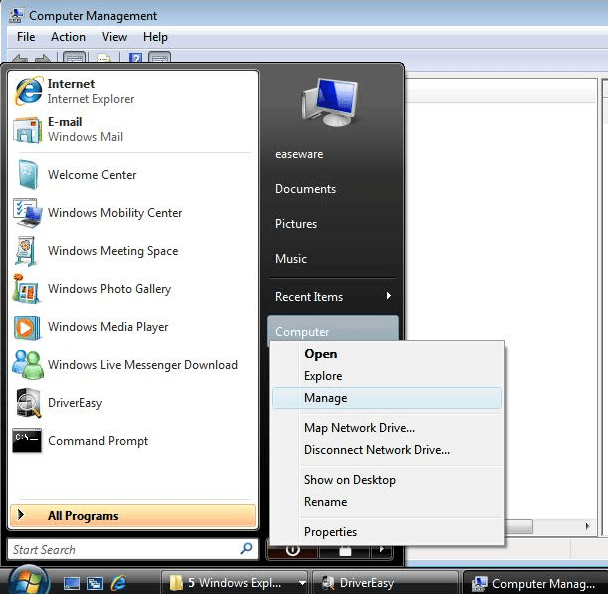Viewport: 608px width, 594px height.
Task: Click Switch between windows Quick Launch icon
Action: 95,583
